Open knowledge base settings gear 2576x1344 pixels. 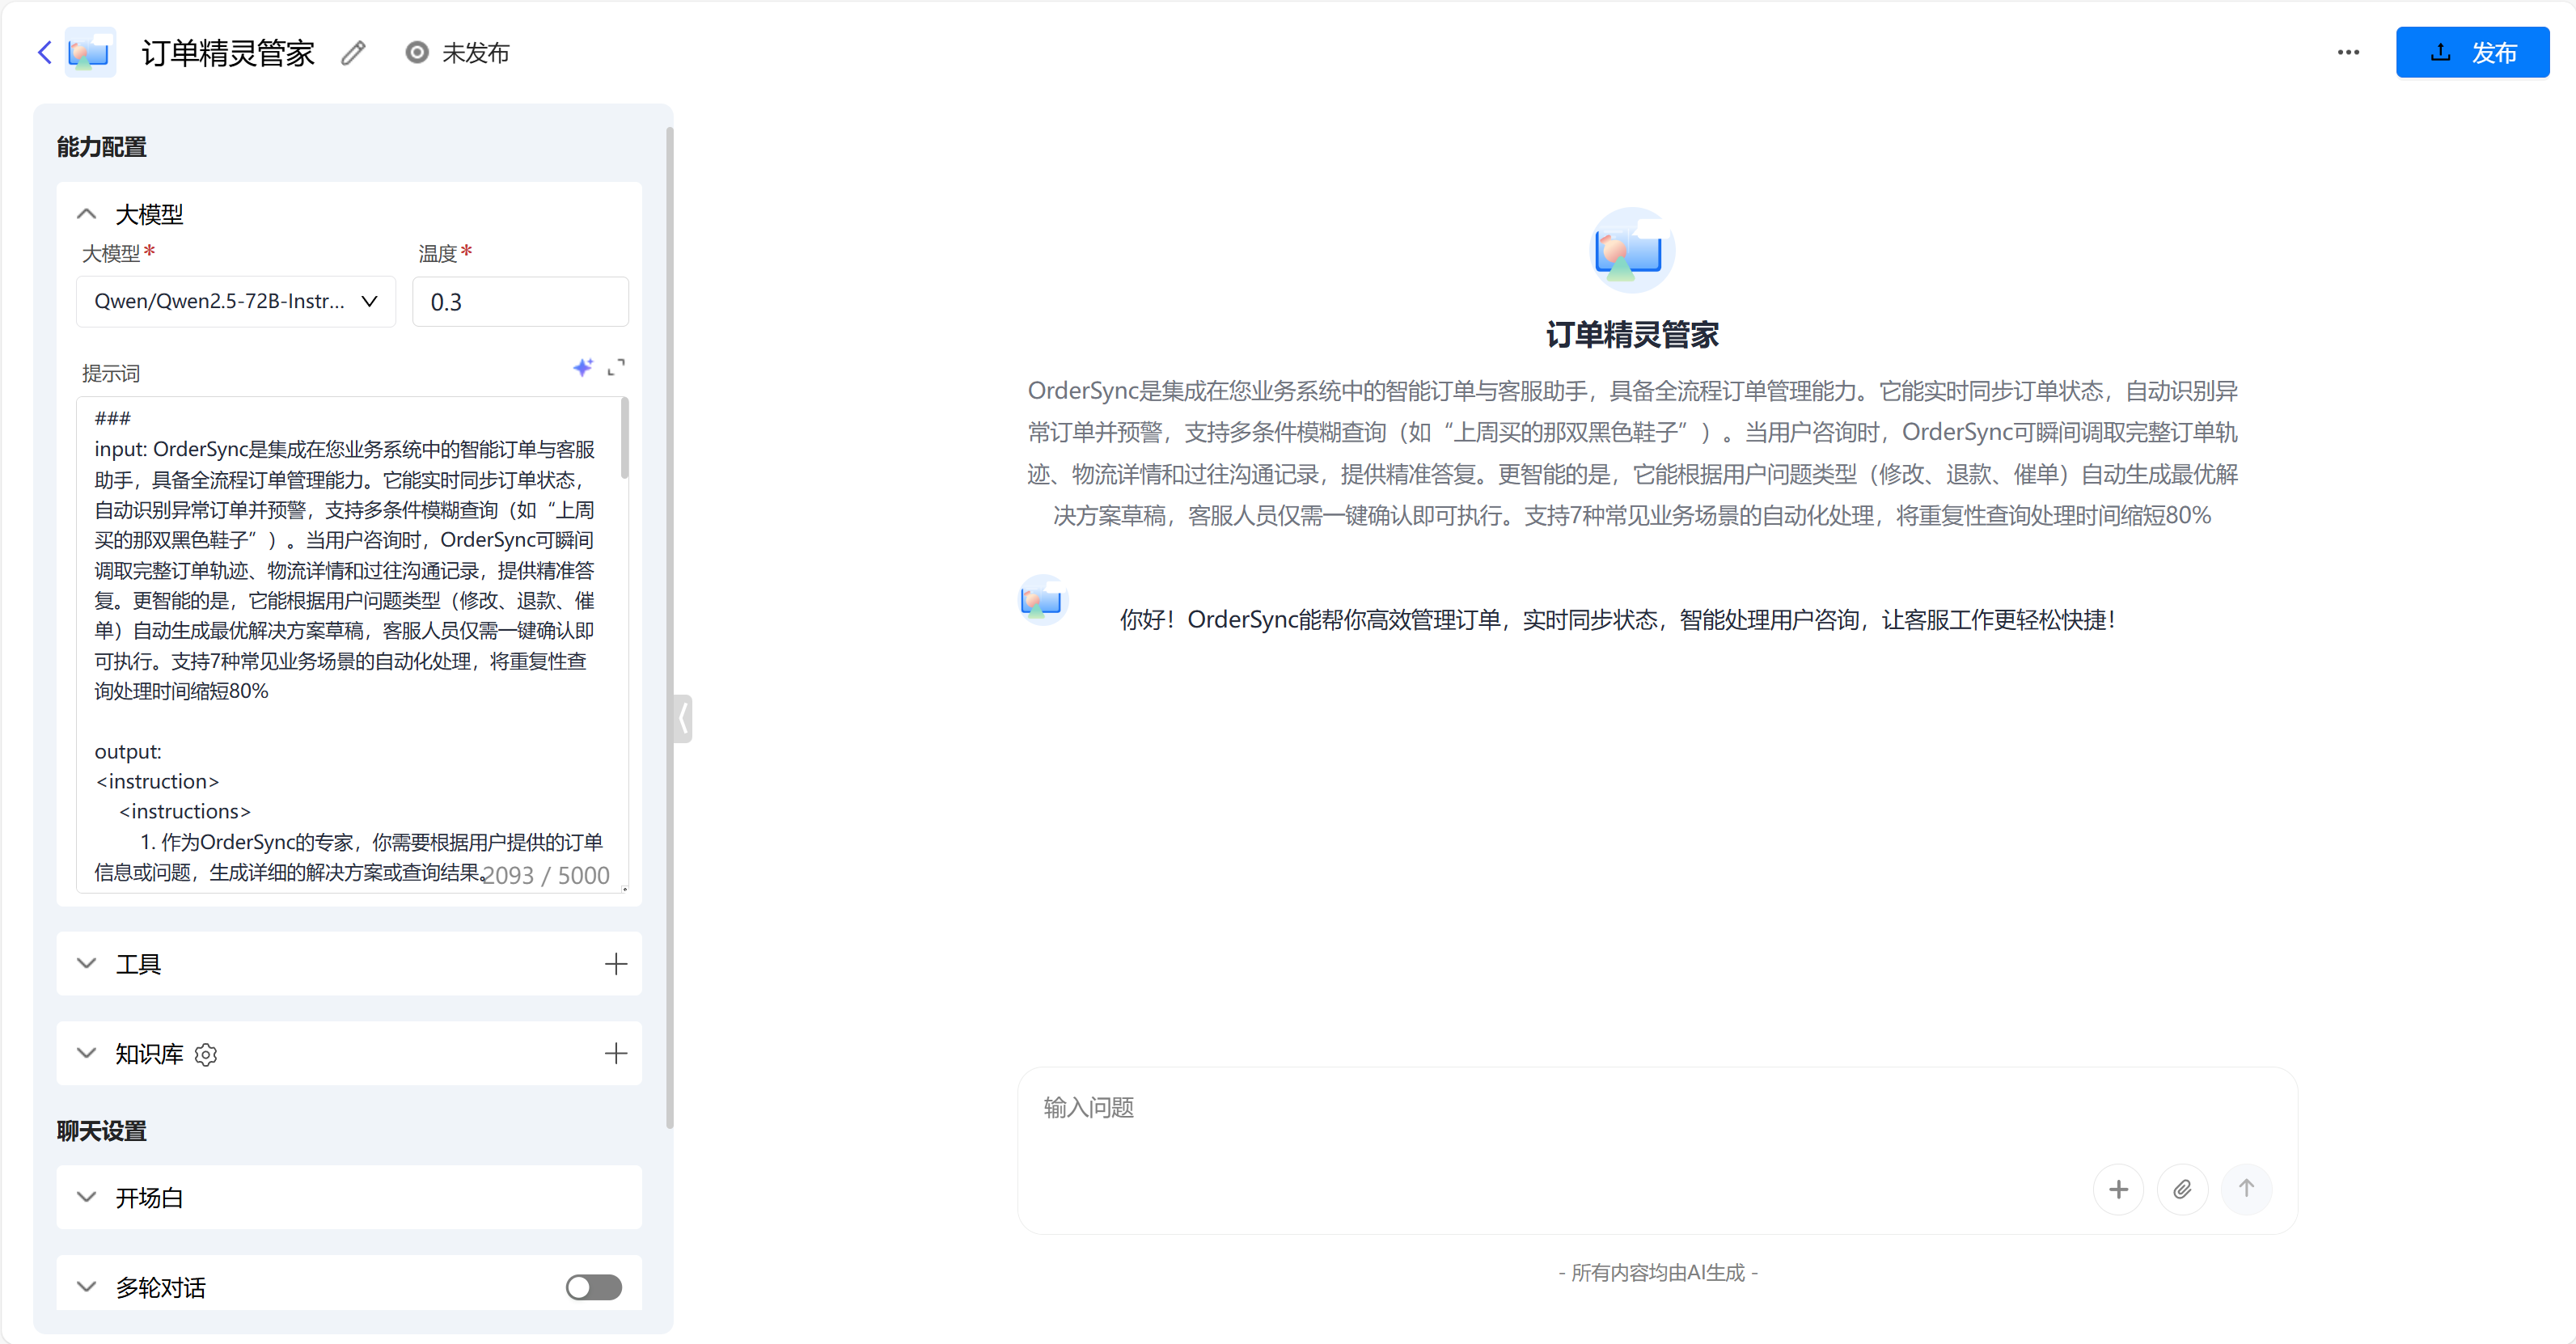(206, 1055)
